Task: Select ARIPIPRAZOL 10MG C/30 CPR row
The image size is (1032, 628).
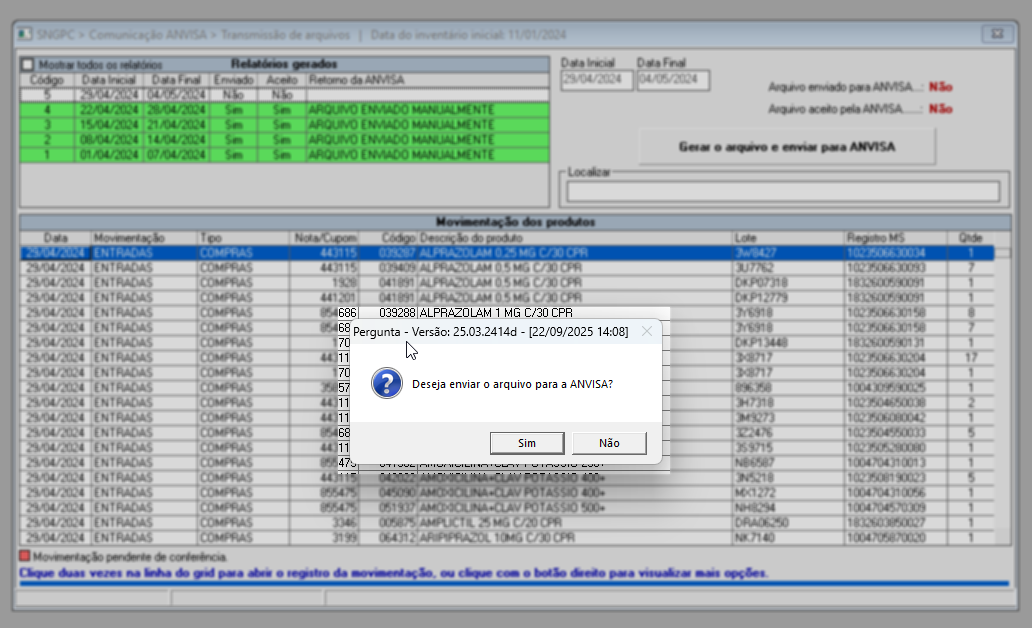Action: (x=507, y=538)
